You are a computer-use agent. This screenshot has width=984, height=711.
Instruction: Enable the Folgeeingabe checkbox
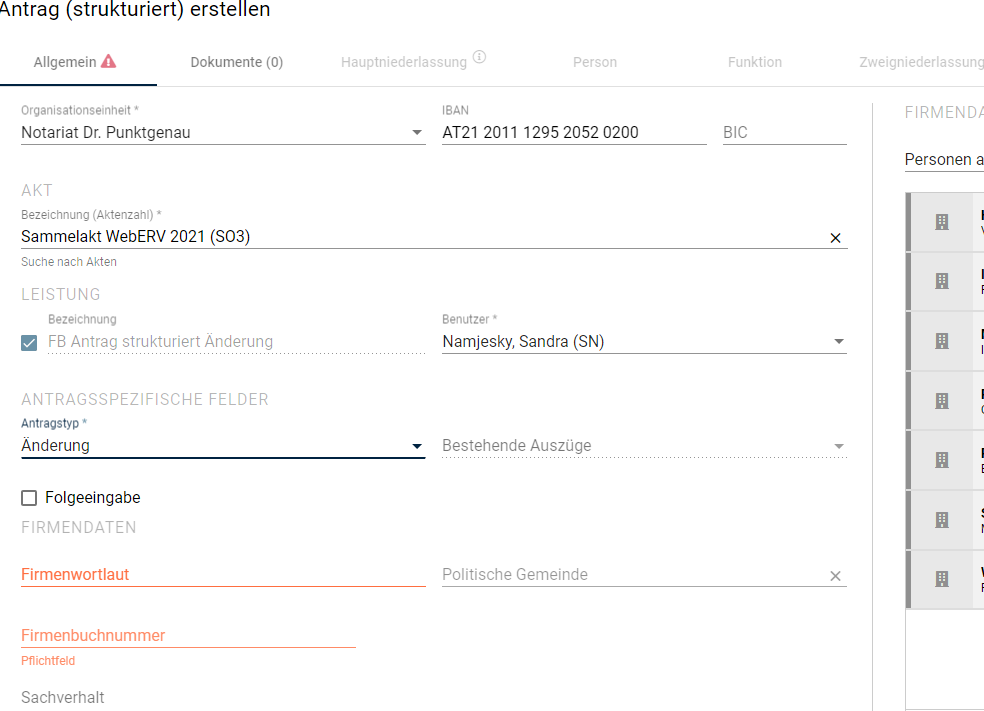click(x=29, y=498)
